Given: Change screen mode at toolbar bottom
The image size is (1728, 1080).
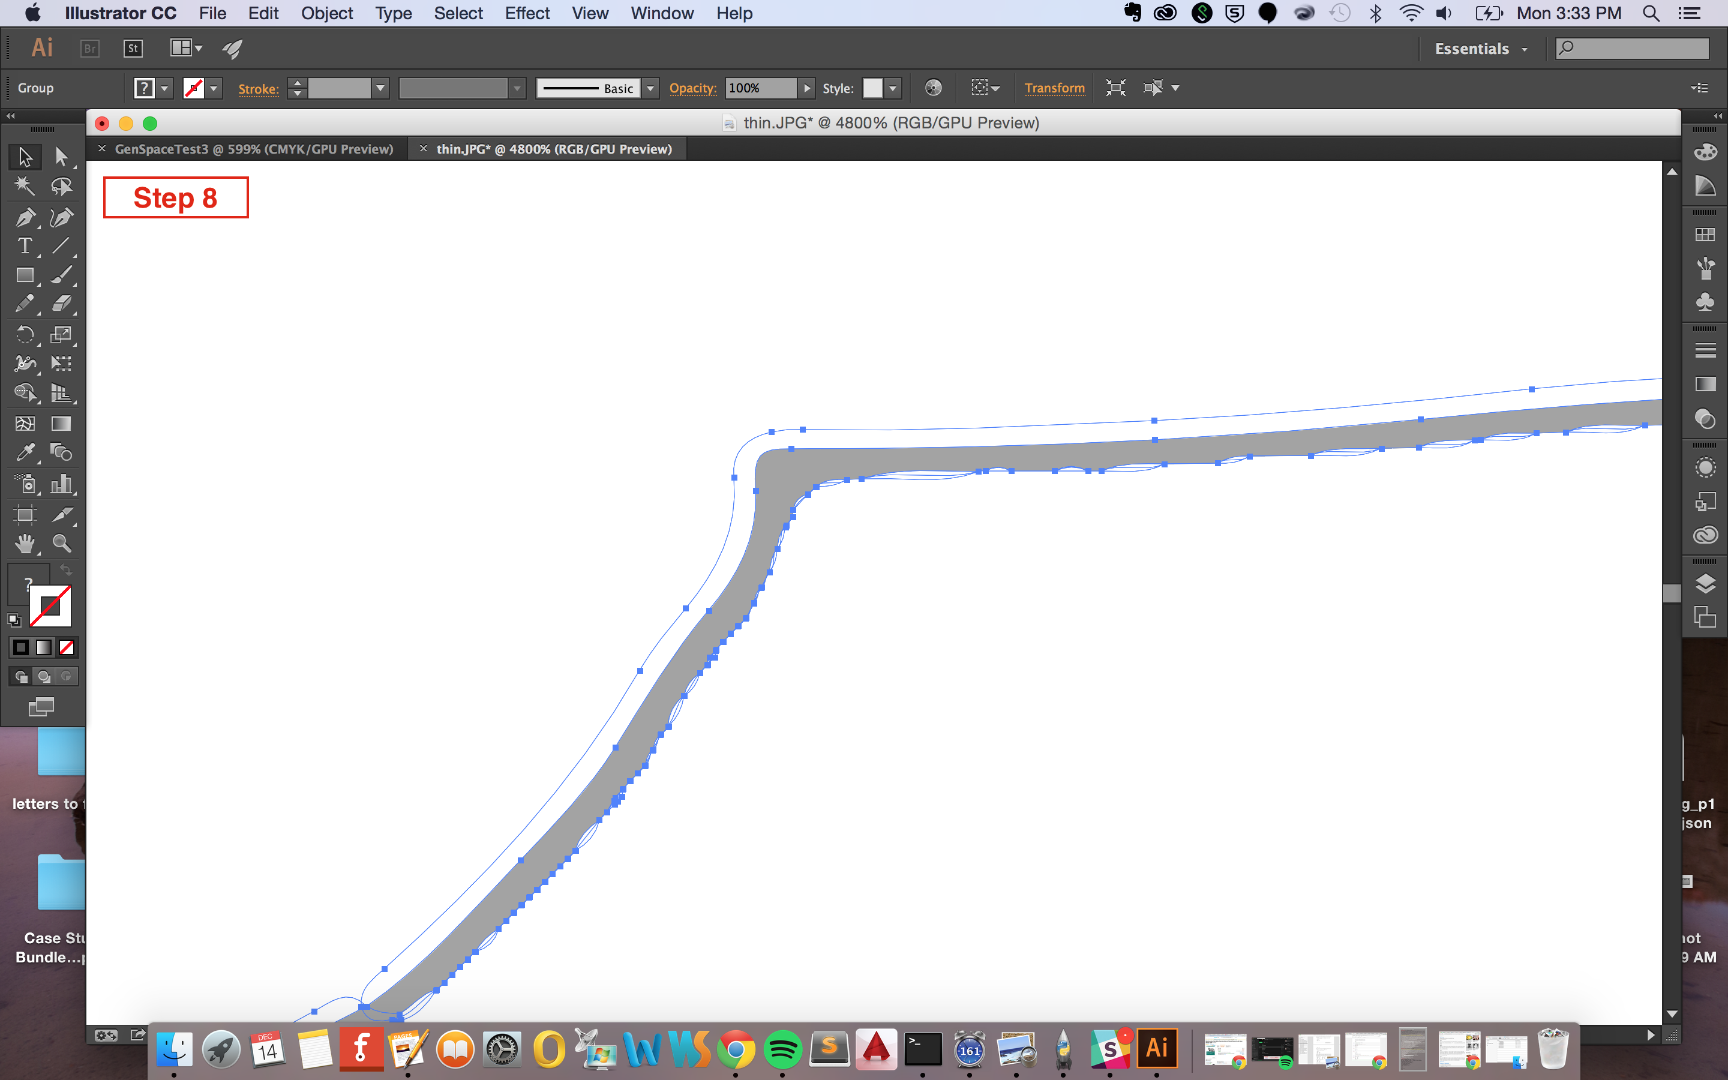Looking at the screenshot, I should (41, 707).
